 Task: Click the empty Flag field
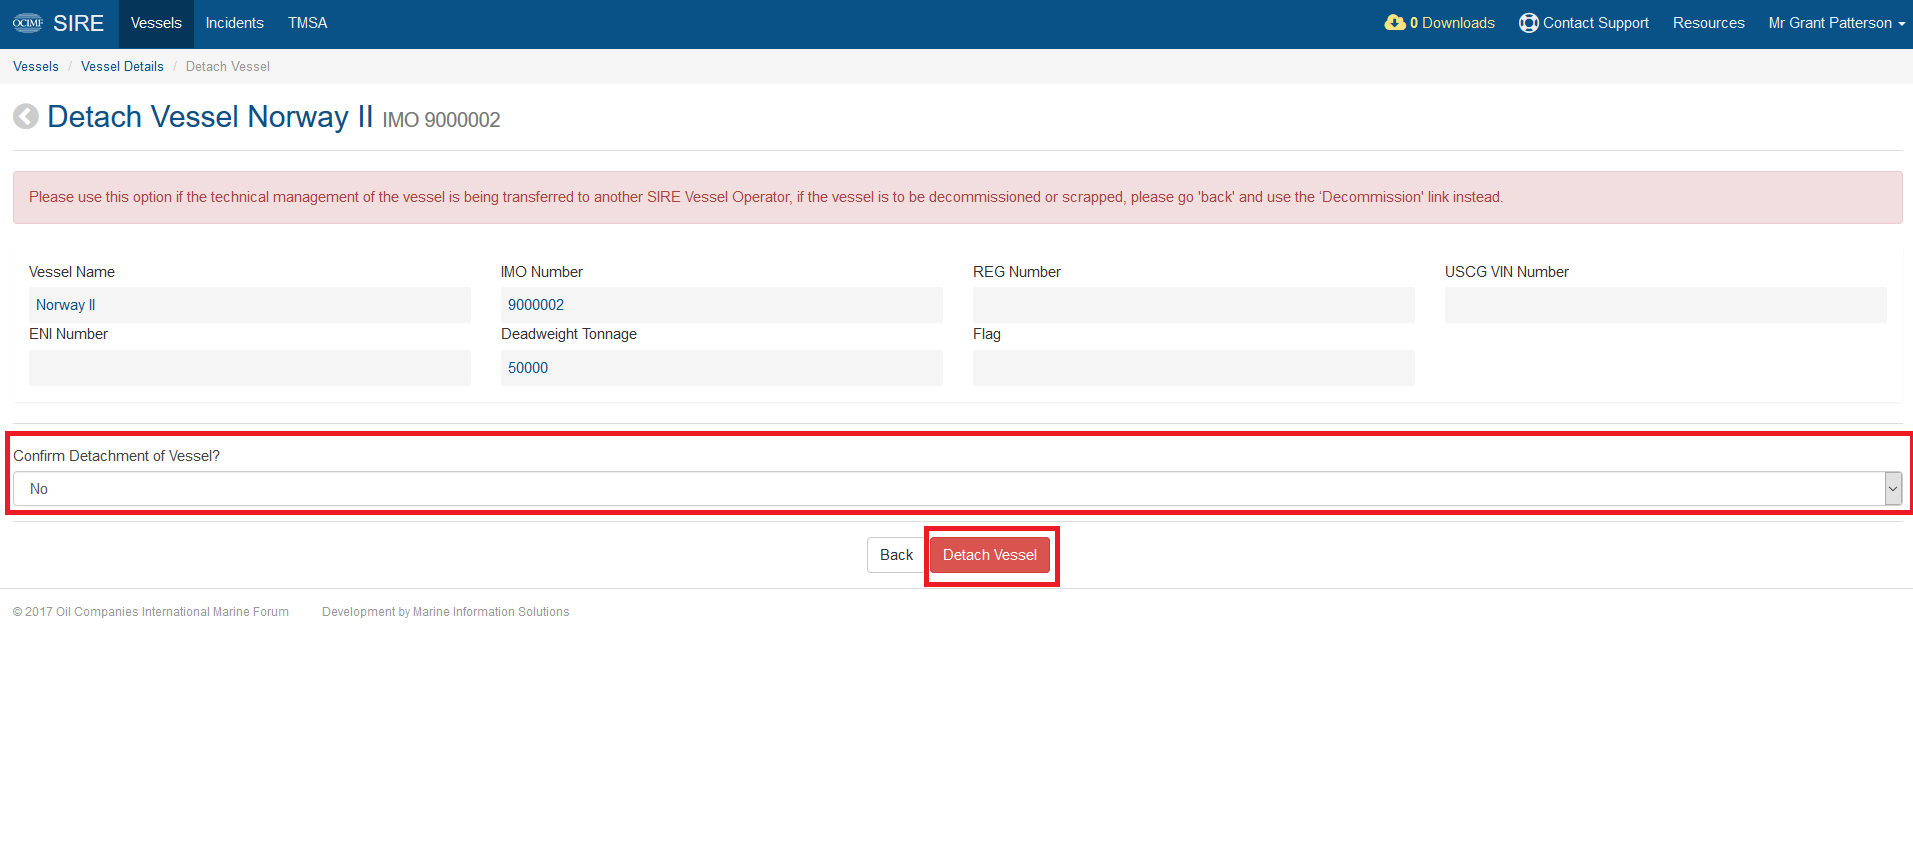click(x=1194, y=368)
